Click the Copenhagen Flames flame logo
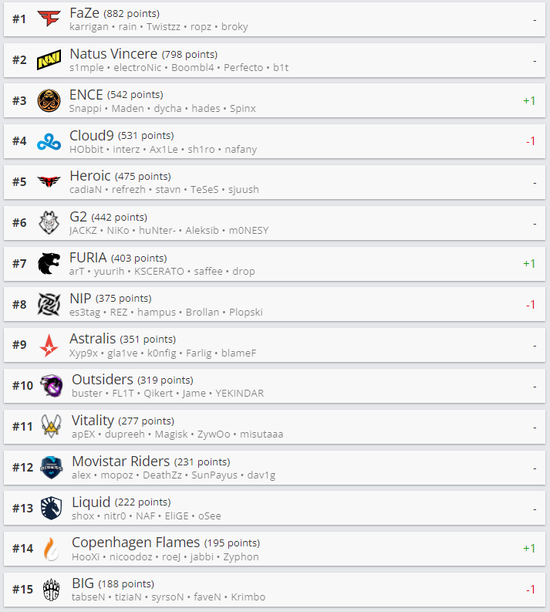Screen dimensions: 550x612 [x=51, y=548]
